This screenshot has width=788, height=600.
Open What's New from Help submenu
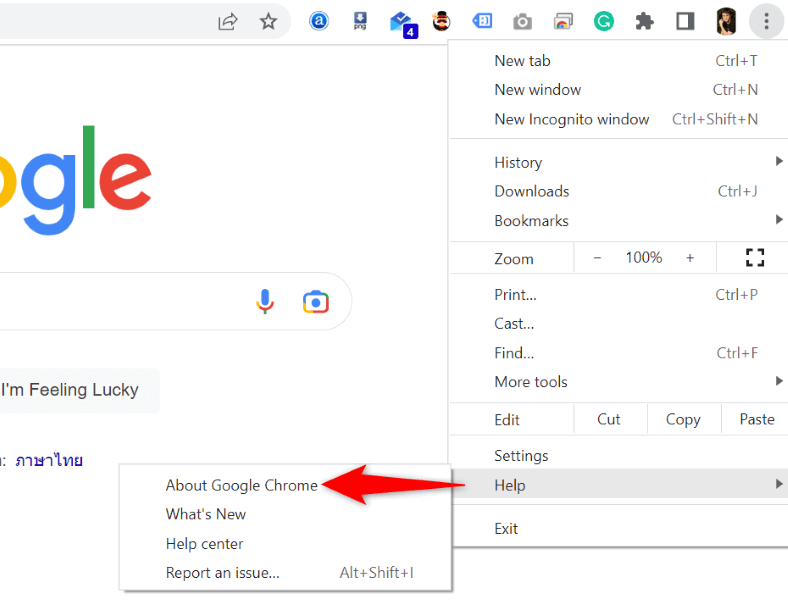[285, 515]
